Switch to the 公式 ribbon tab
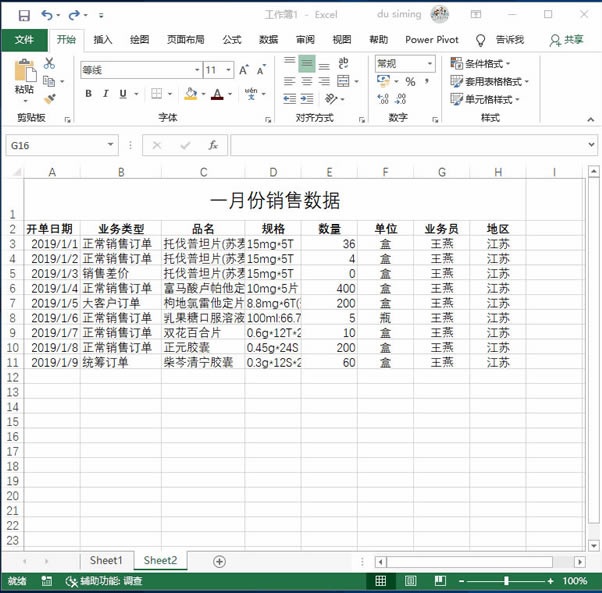The height and width of the screenshot is (593, 602). point(232,40)
